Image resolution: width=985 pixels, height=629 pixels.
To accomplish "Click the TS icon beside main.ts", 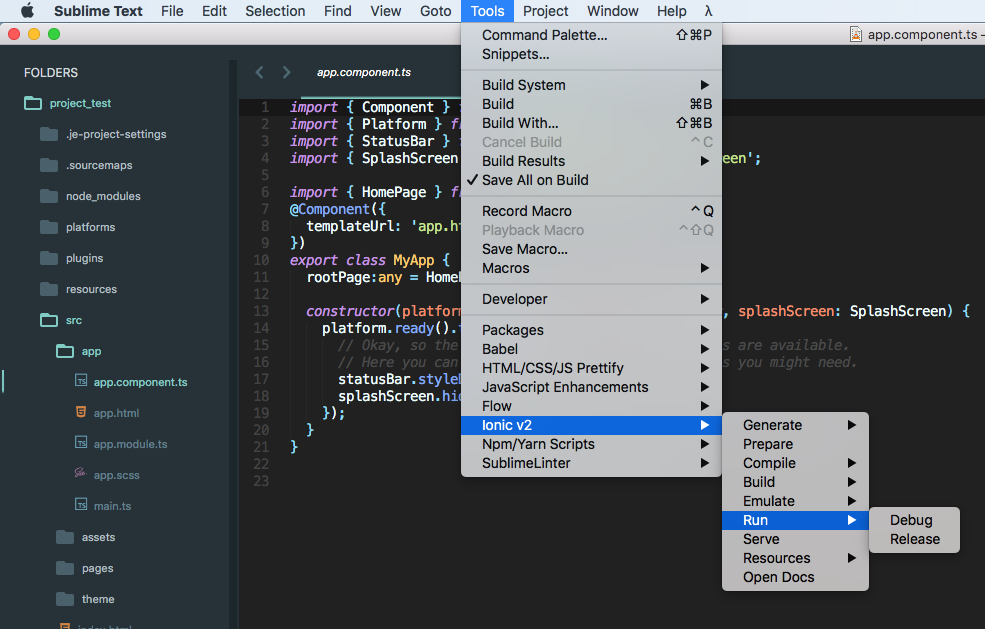I will click(x=81, y=505).
